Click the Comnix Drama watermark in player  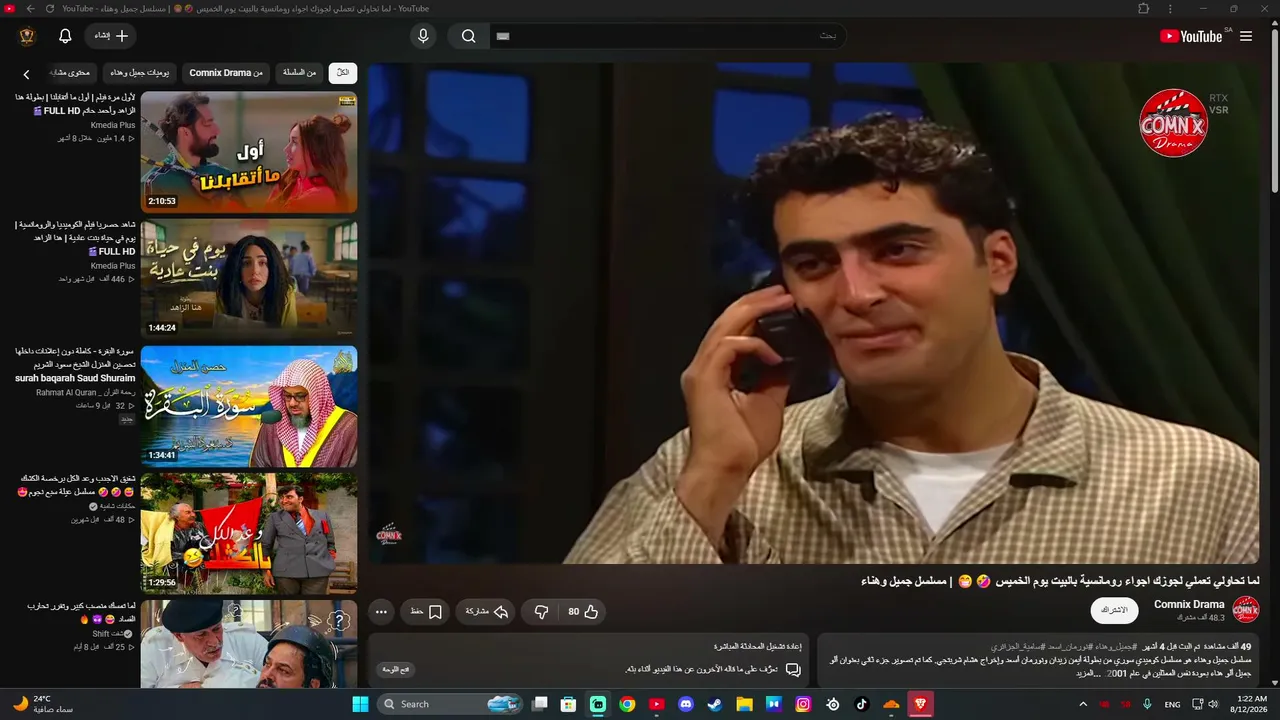pyautogui.click(x=1174, y=122)
